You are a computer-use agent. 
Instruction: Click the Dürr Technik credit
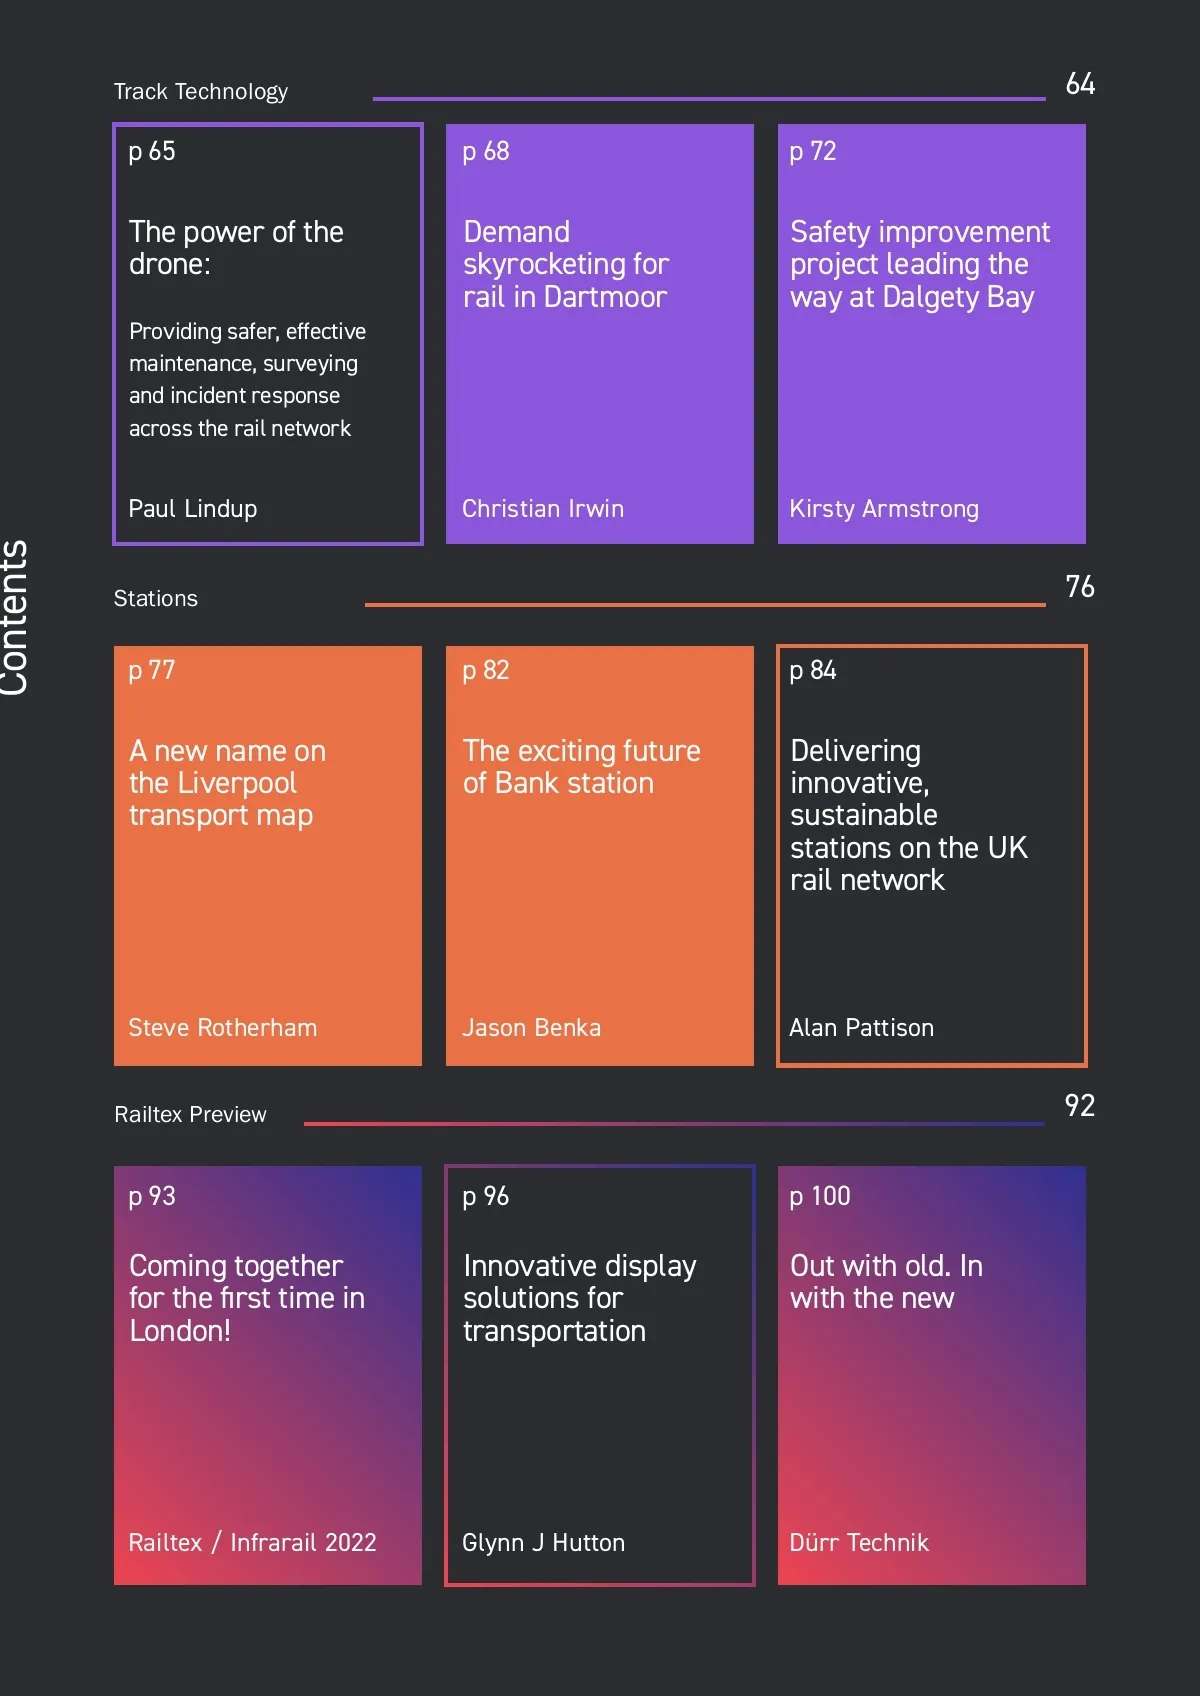click(859, 1543)
